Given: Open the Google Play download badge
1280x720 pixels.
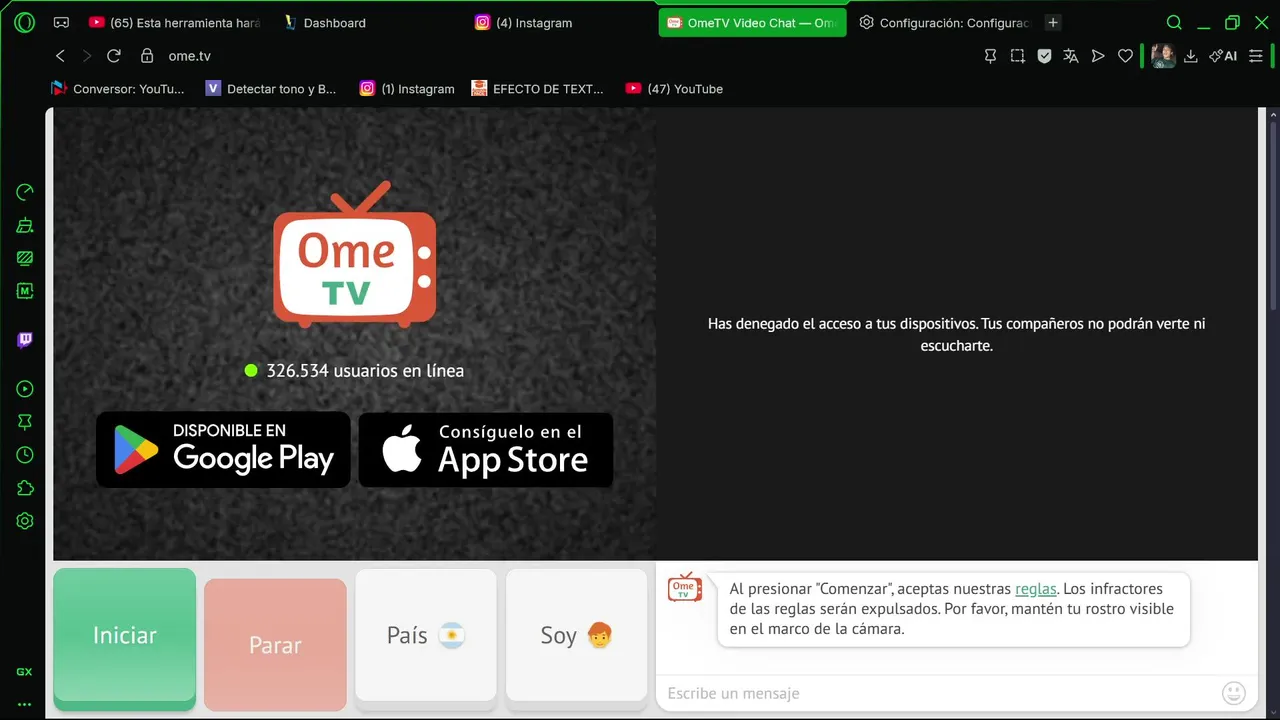Looking at the screenshot, I should pos(223,450).
